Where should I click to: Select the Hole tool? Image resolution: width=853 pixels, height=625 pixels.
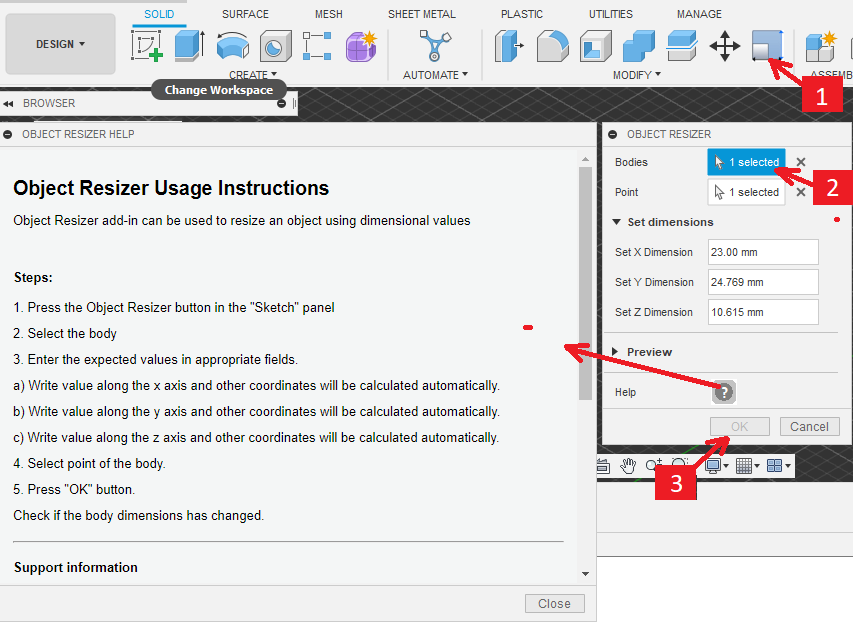coord(275,46)
